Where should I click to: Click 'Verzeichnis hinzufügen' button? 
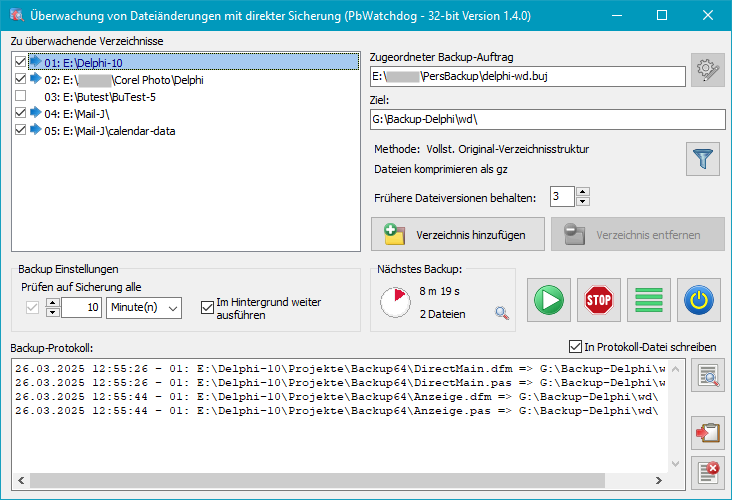458,234
